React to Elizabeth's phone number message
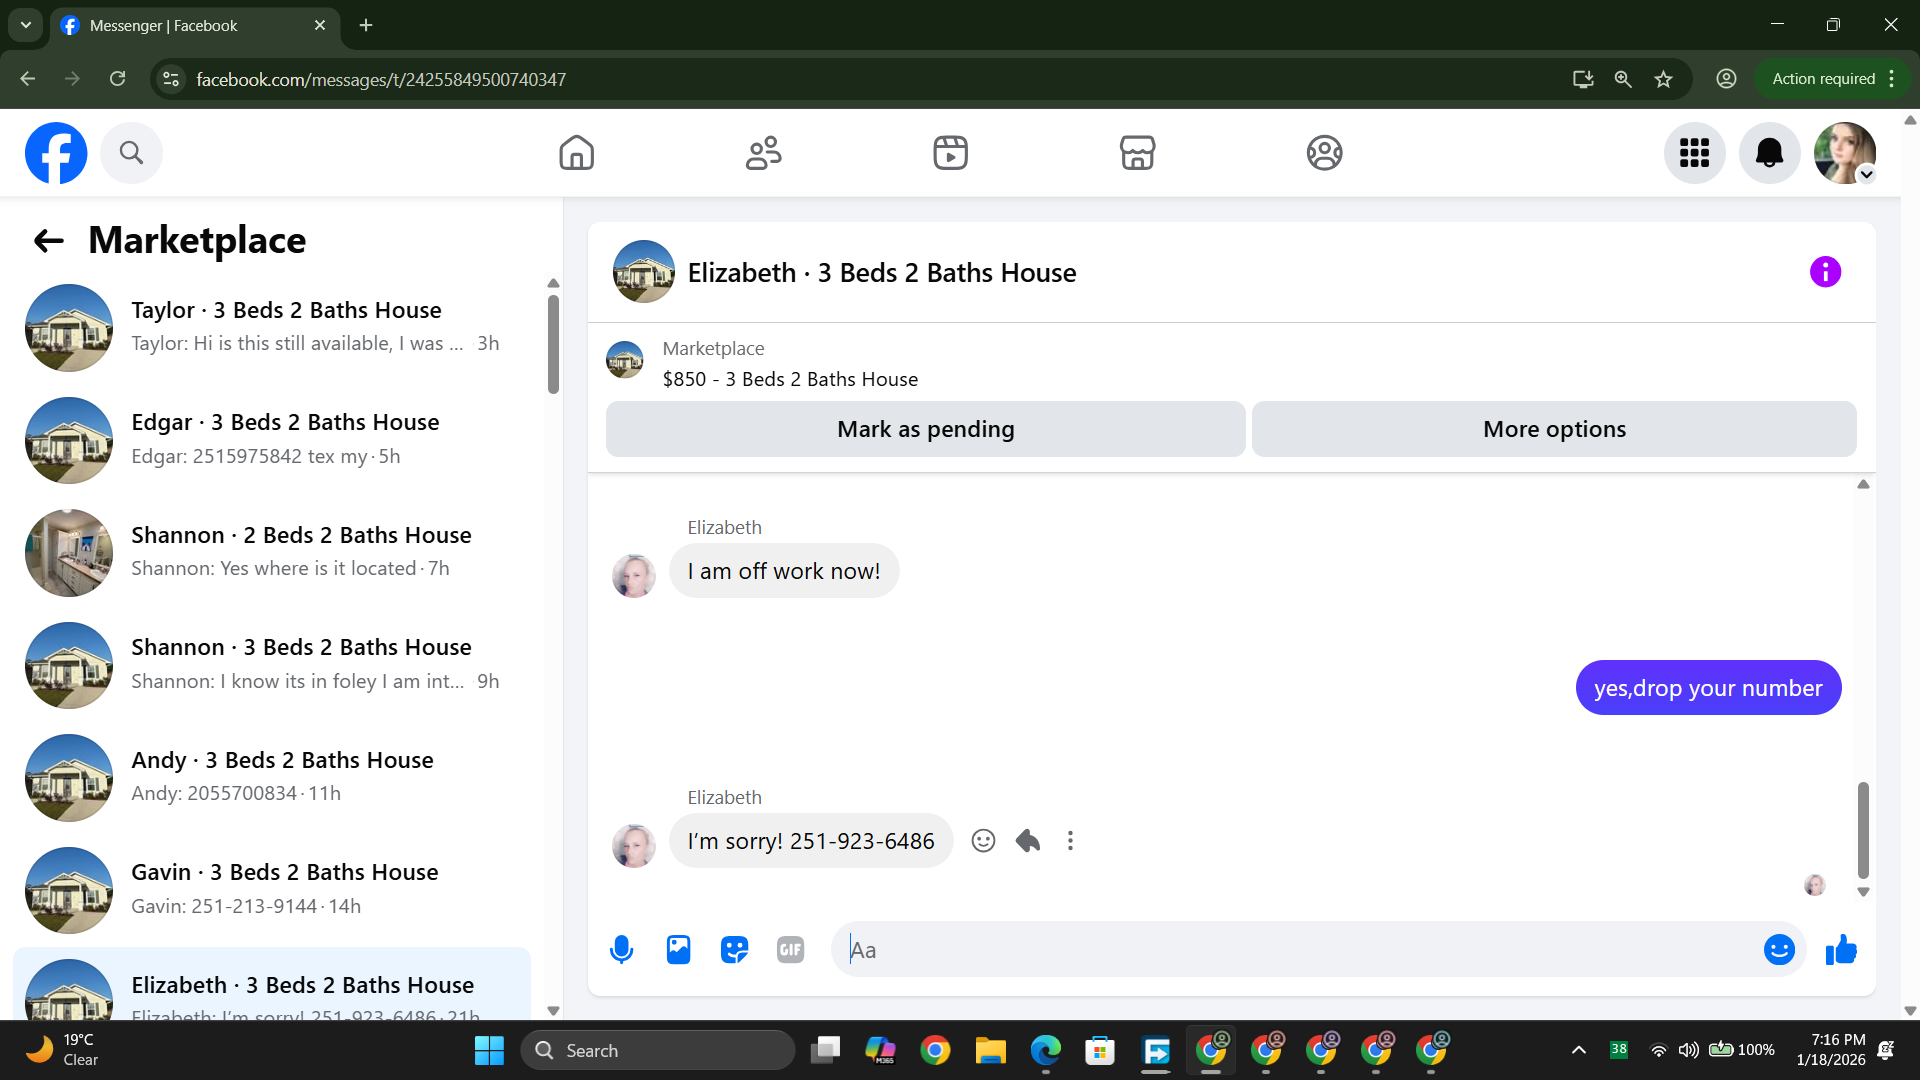Image resolution: width=1920 pixels, height=1080 pixels. [983, 841]
